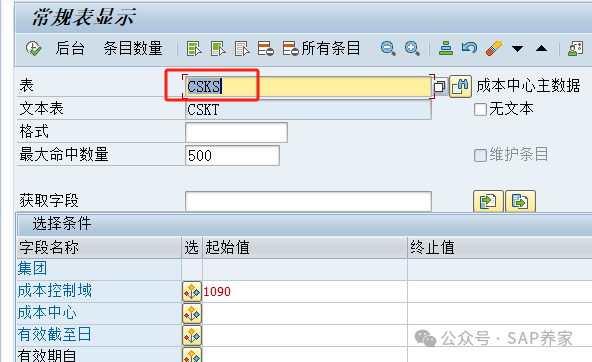
Task: Click the black up triangle icon
Action: pyautogui.click(x=541, y=48)
